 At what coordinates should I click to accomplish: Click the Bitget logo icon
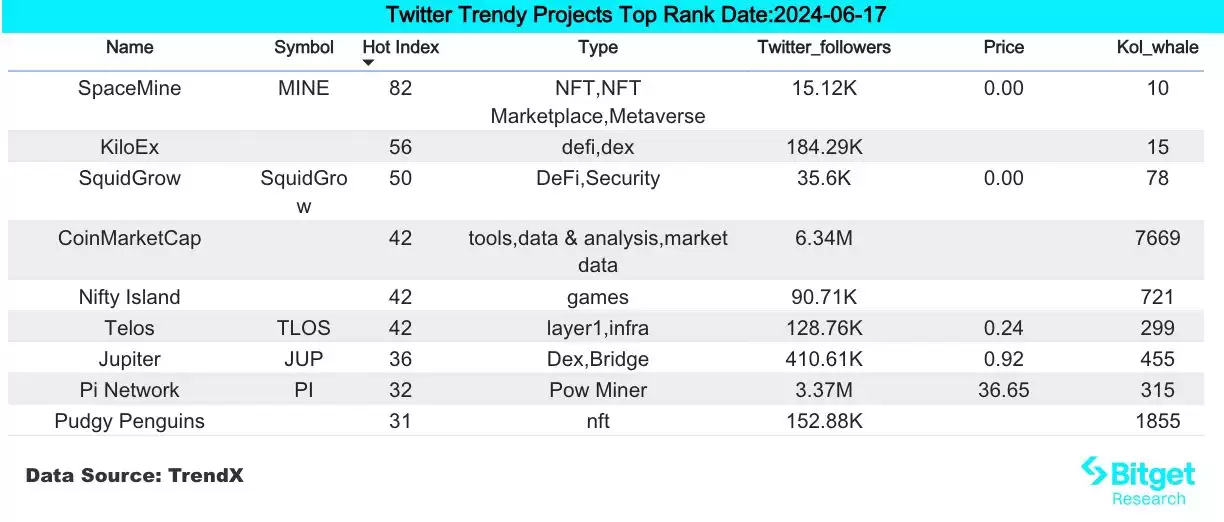coord(1096,471)
